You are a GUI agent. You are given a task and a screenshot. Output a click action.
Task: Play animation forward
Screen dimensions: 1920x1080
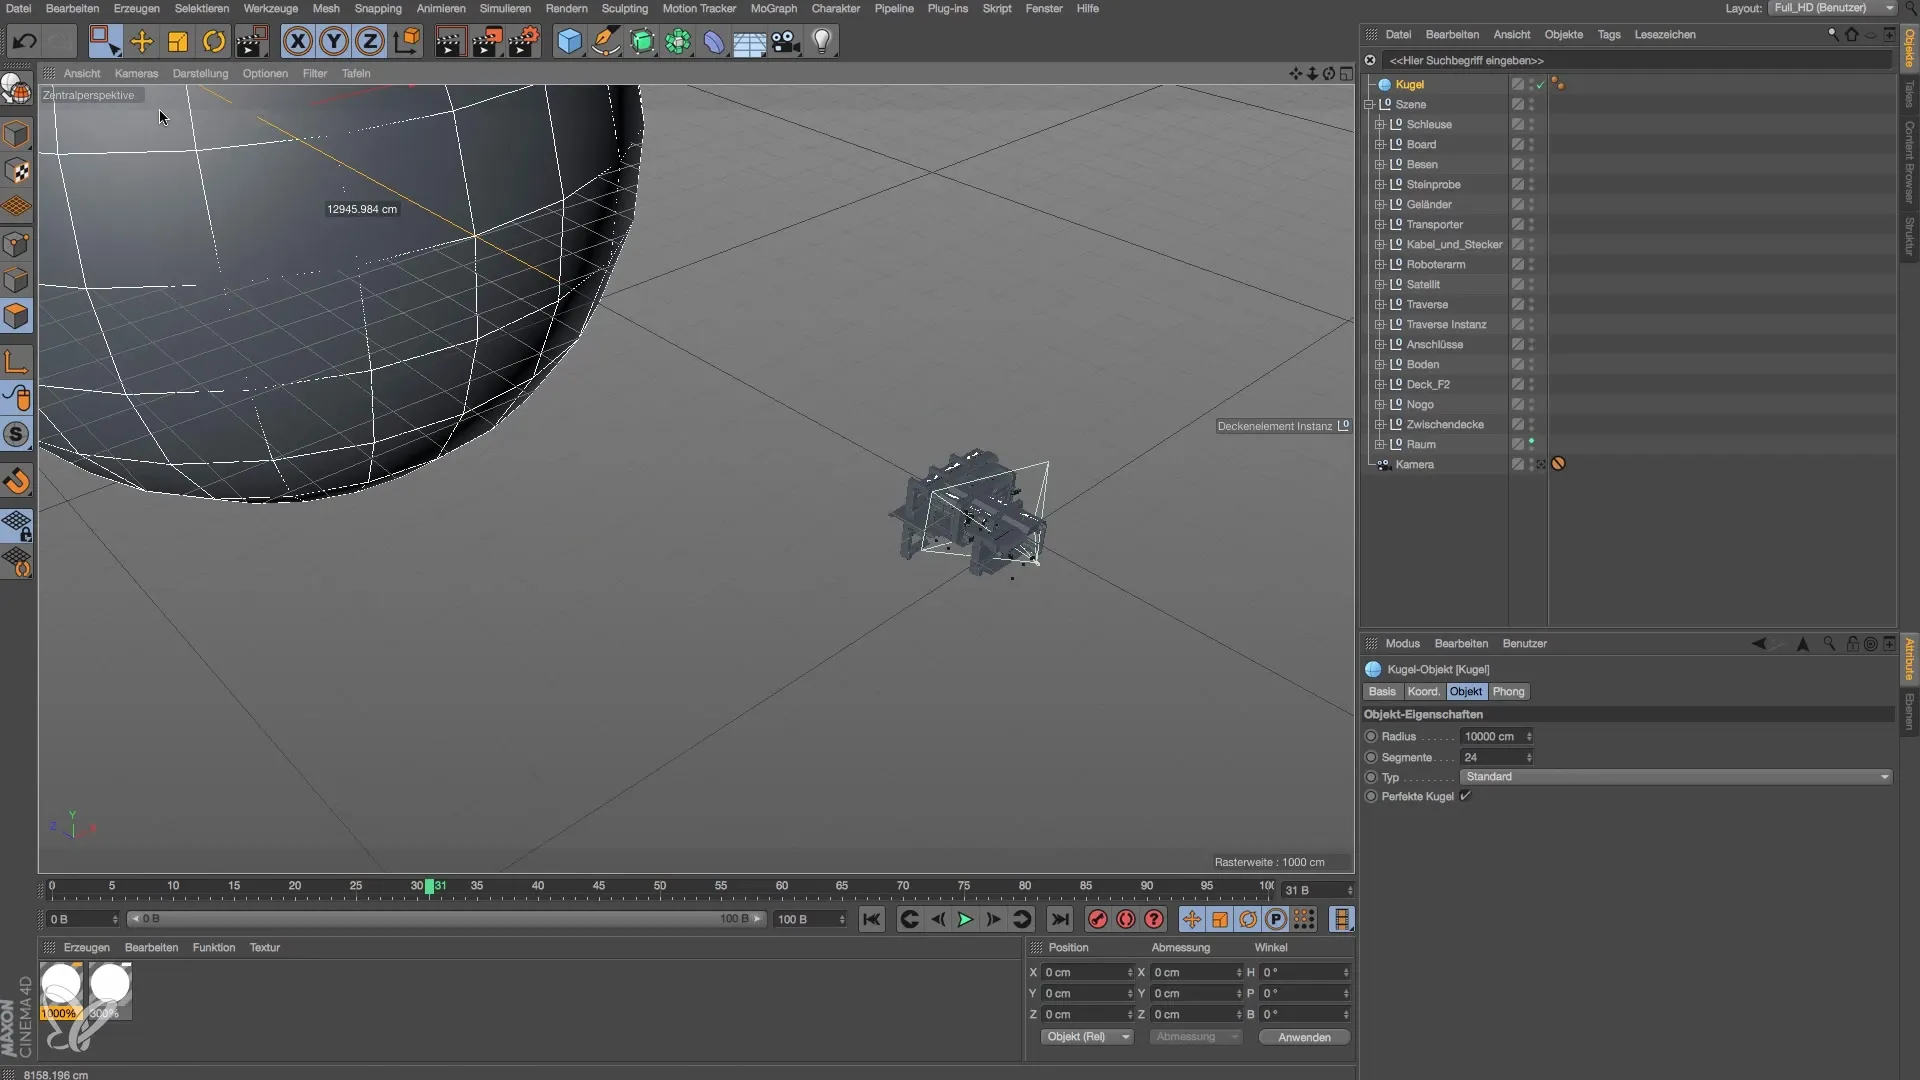click(965, 919)
